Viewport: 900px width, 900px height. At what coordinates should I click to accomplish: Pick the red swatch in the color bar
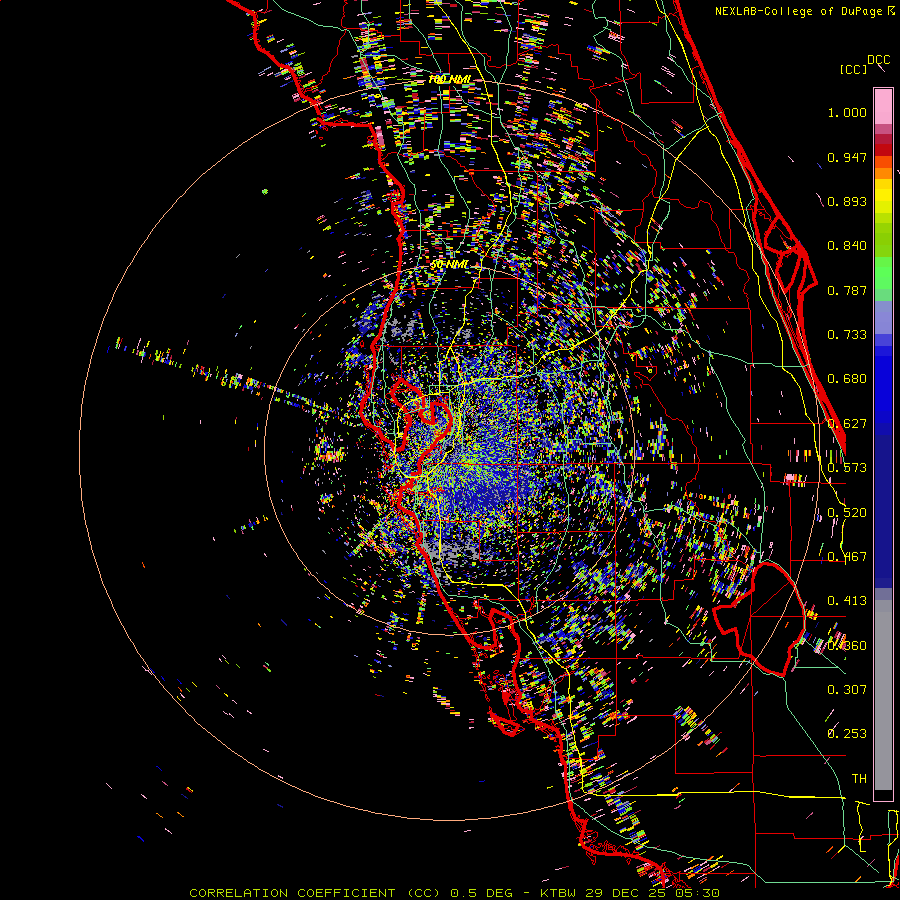click(883, 149)
